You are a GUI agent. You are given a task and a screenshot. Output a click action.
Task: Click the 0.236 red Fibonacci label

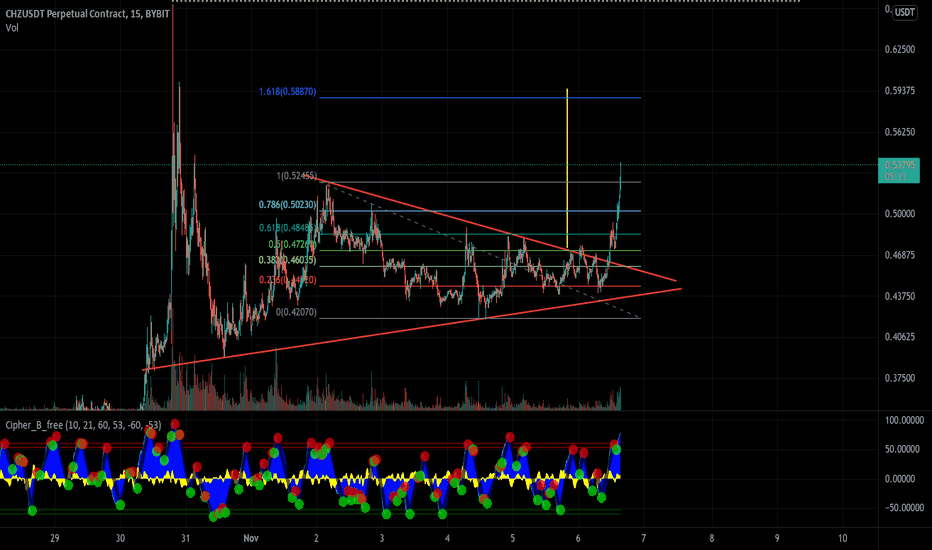[x=288, y=280]
